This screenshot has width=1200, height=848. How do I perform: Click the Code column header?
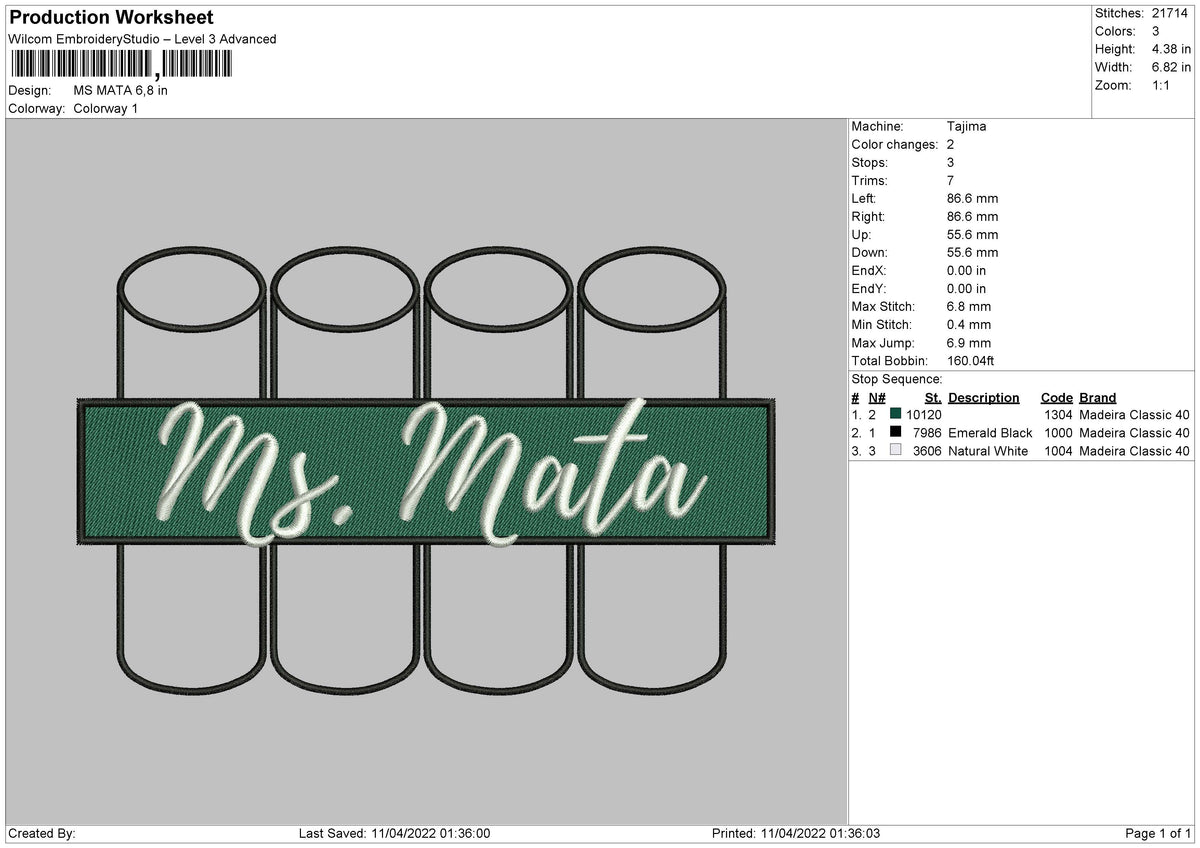[1056, 397]
